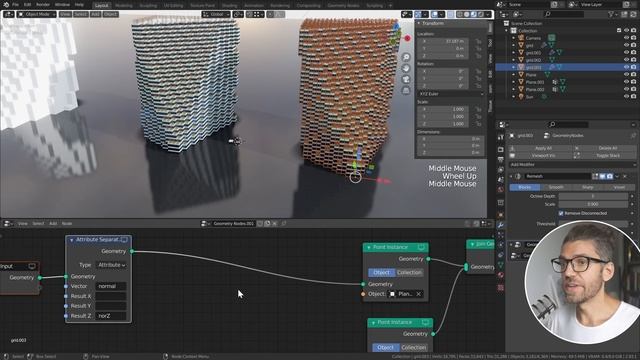Toggle X-ray mode in viewport header
Image resolution: width=640 pixels, height=360 pixels.
(x=451, y=14)
